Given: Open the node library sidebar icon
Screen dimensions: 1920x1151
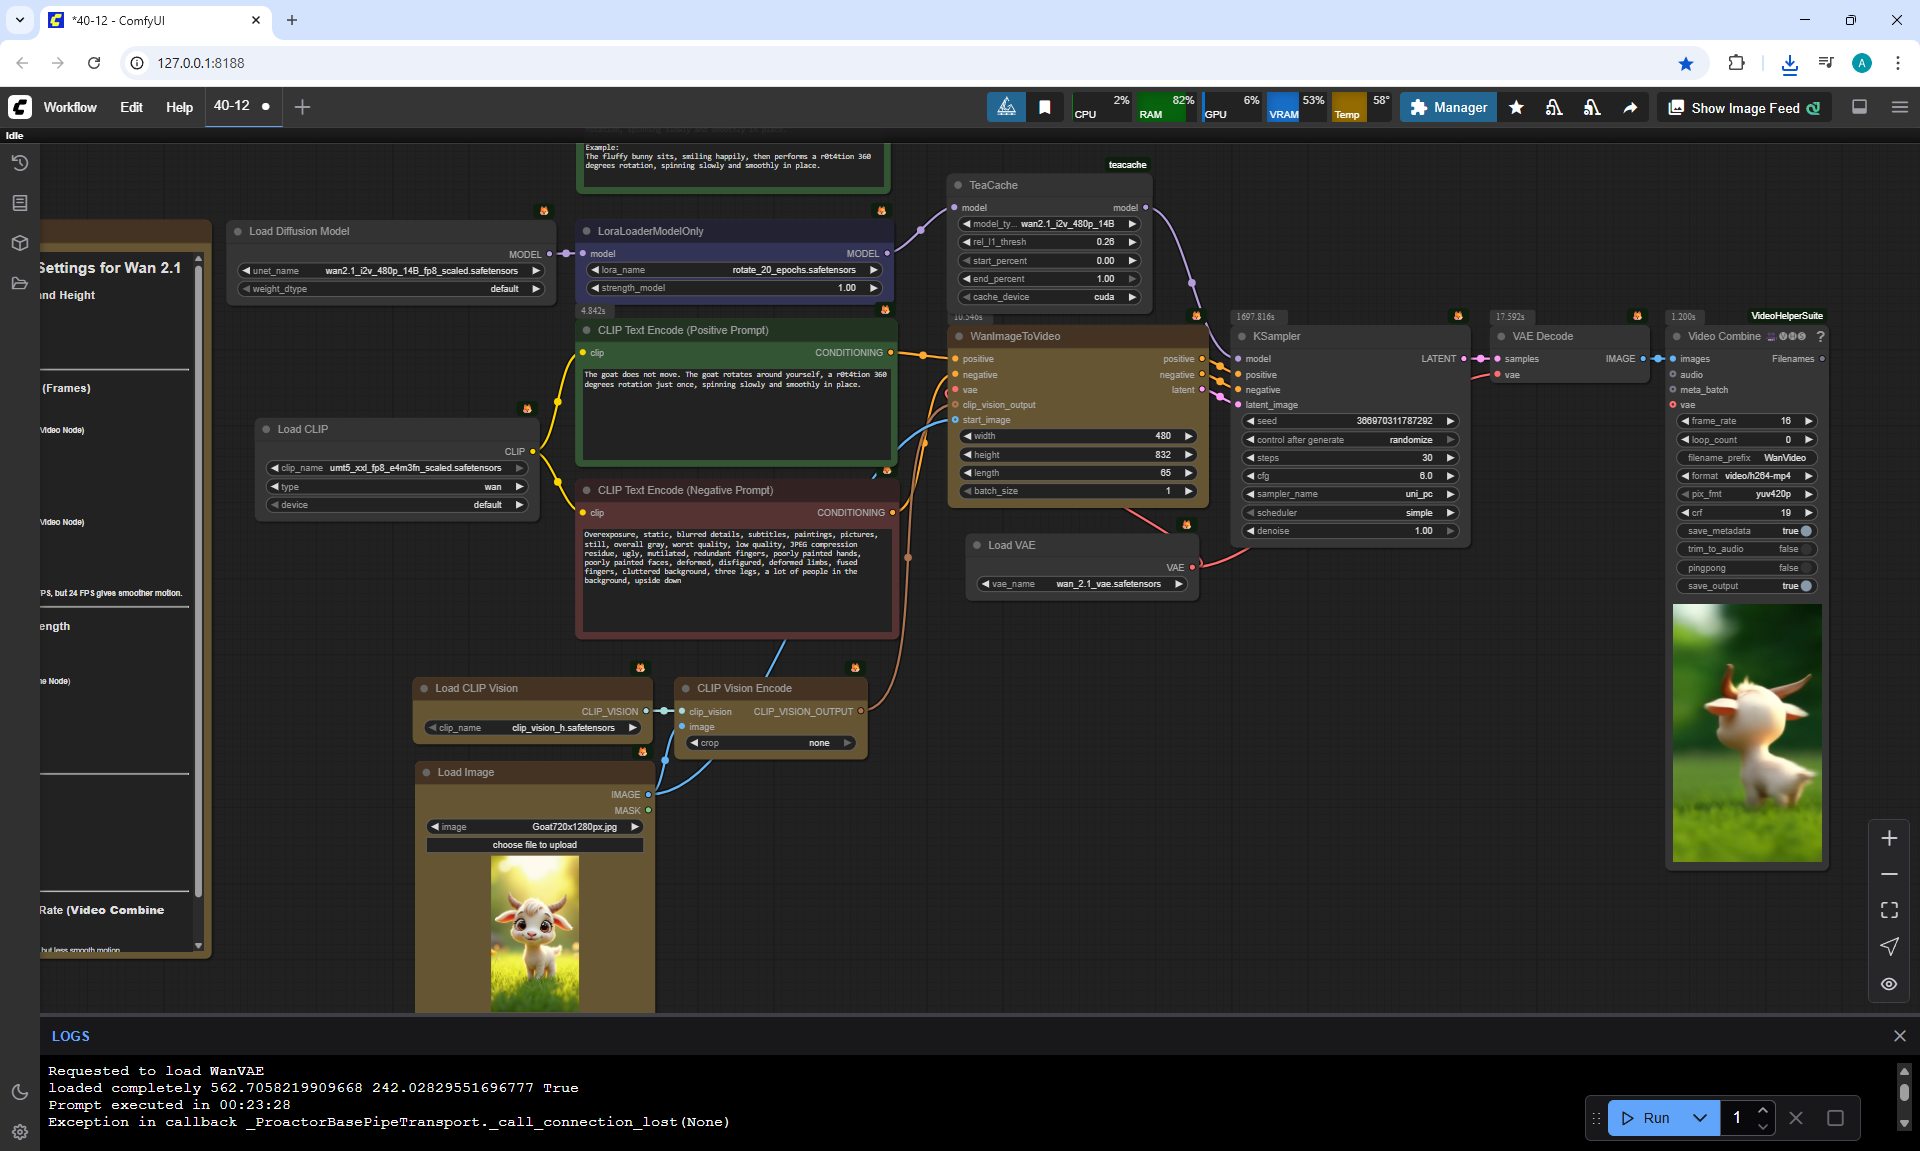Looking at the screenshot, I should (x=19, y=203).
